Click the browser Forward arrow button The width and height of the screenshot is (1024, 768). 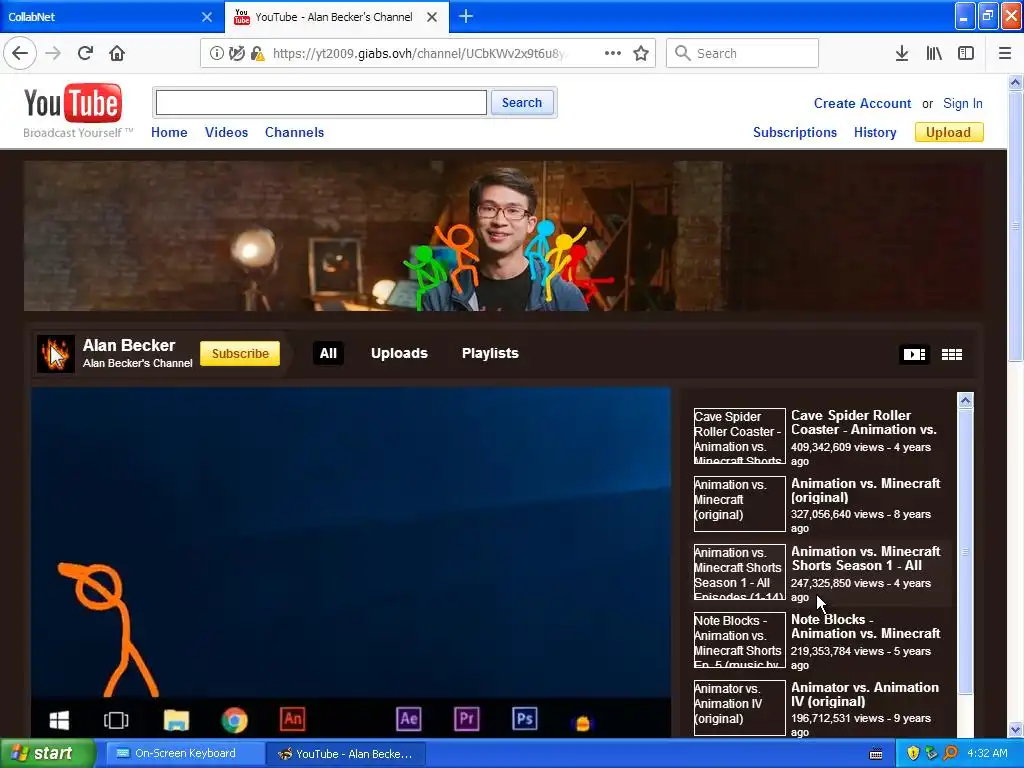pos(53,53)
